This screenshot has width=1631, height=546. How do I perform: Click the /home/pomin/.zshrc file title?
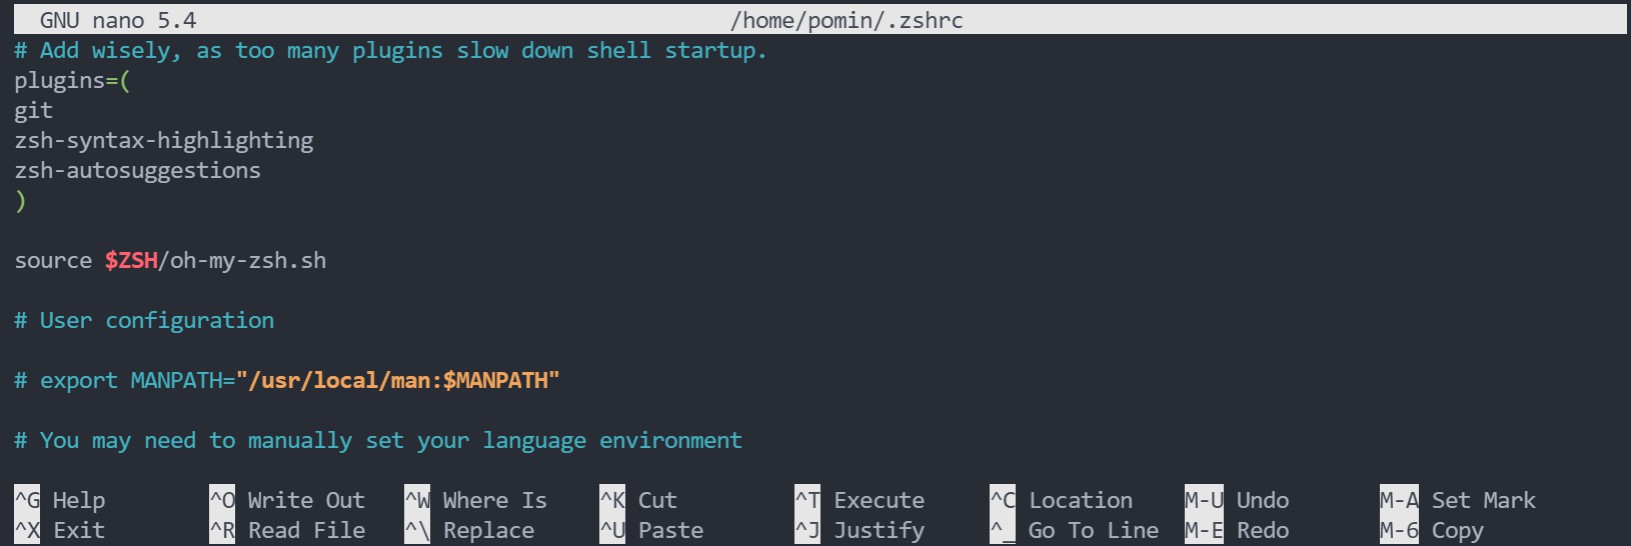click(847, 20)
